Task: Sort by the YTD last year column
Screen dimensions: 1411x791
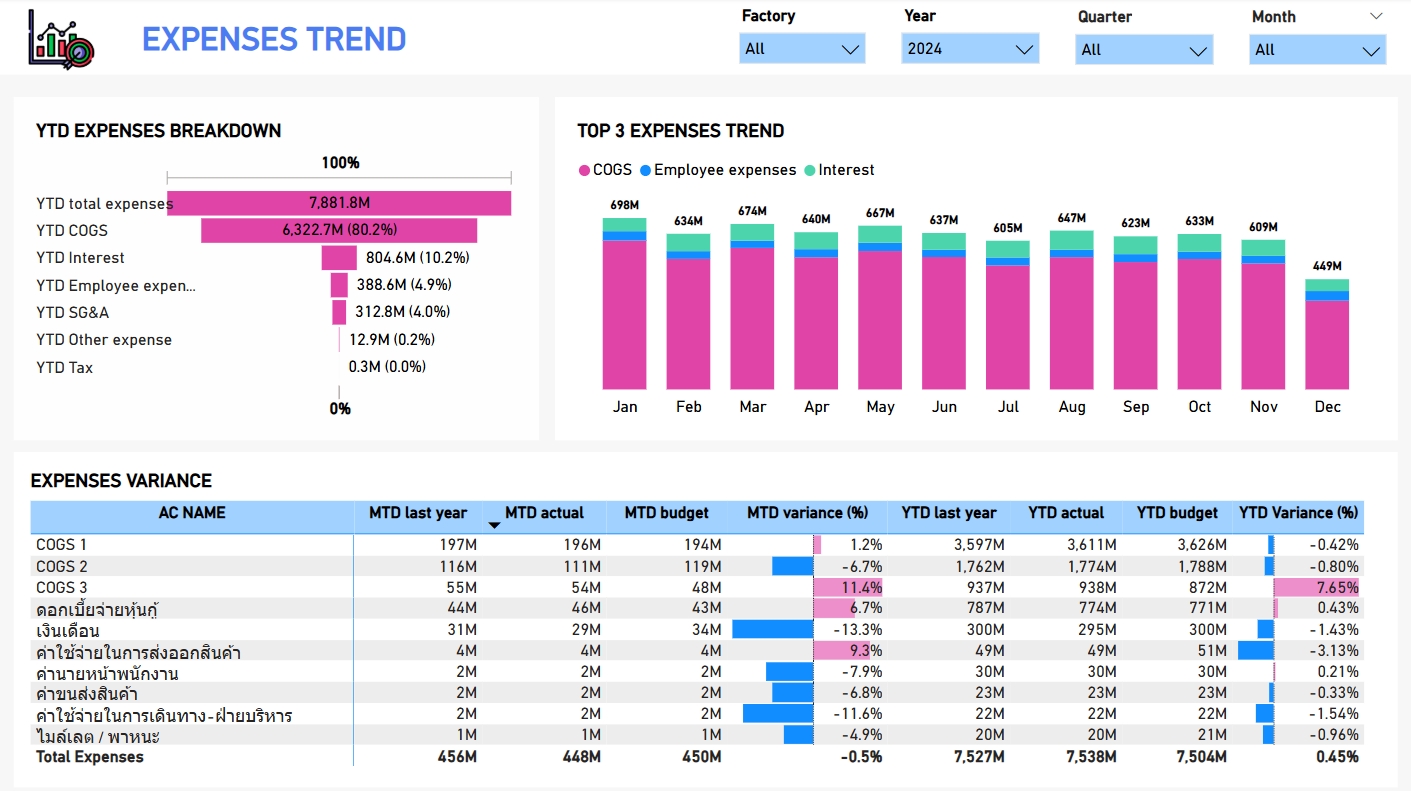Action: tap(948, 513)
